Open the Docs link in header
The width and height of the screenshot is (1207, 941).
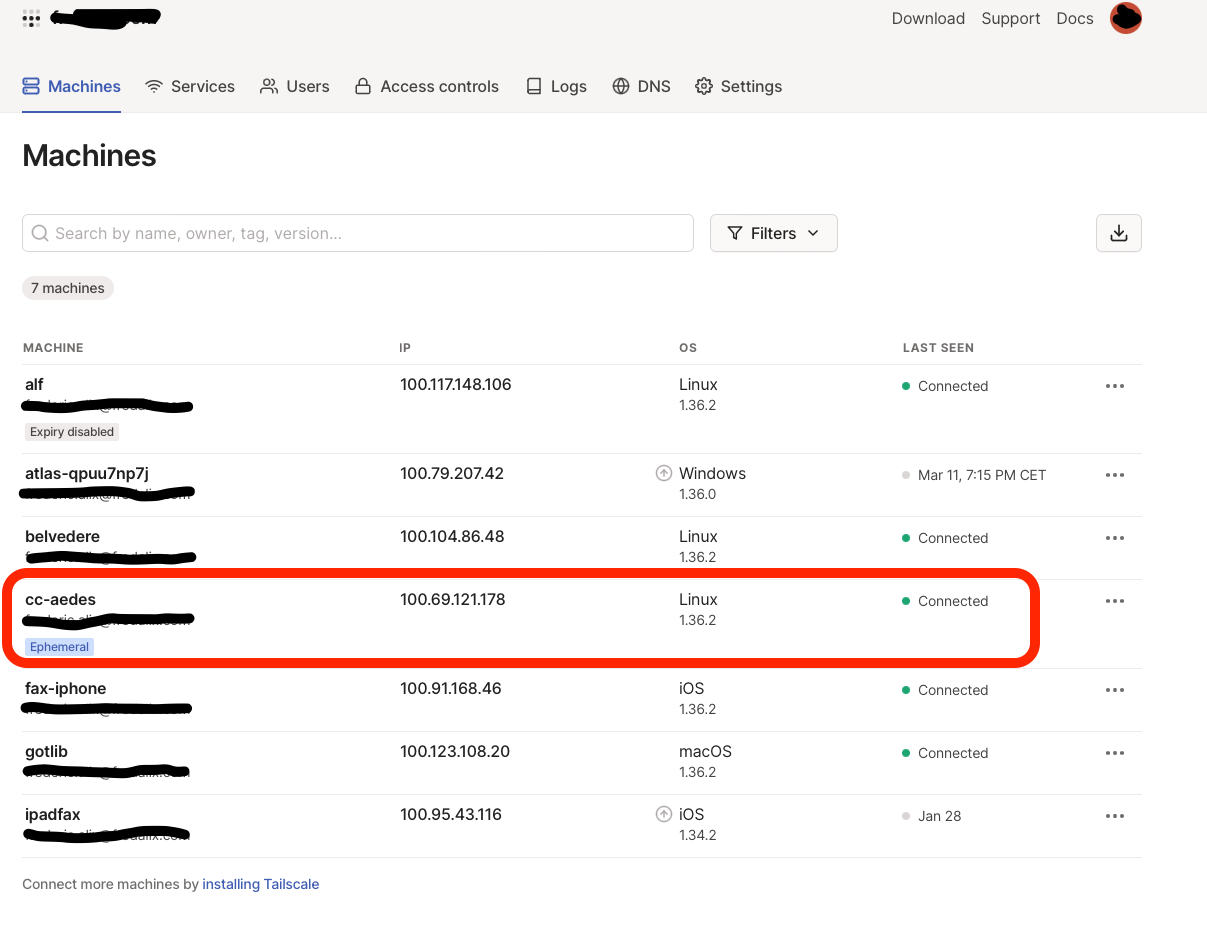tap(1074, 18)
